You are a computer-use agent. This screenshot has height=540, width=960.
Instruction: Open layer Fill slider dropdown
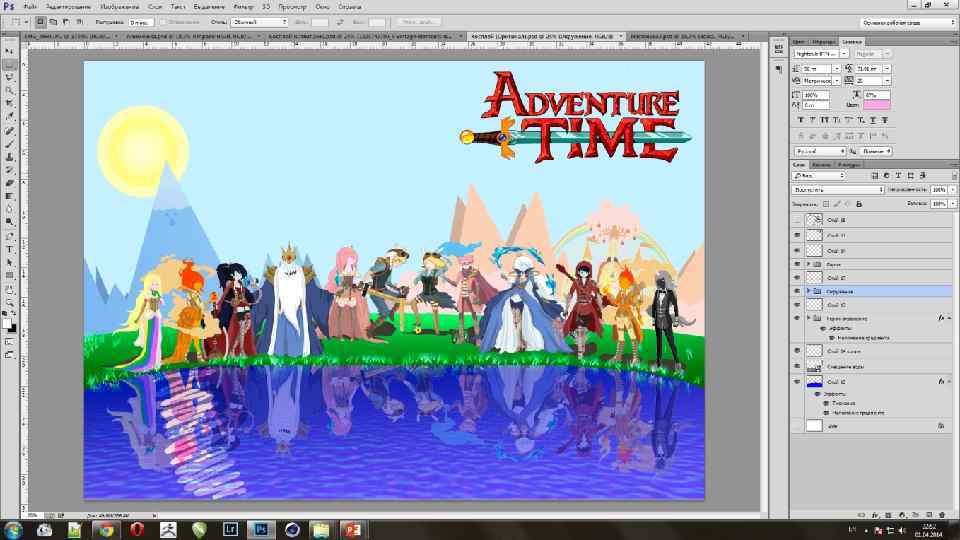click(x=953, y=204)
